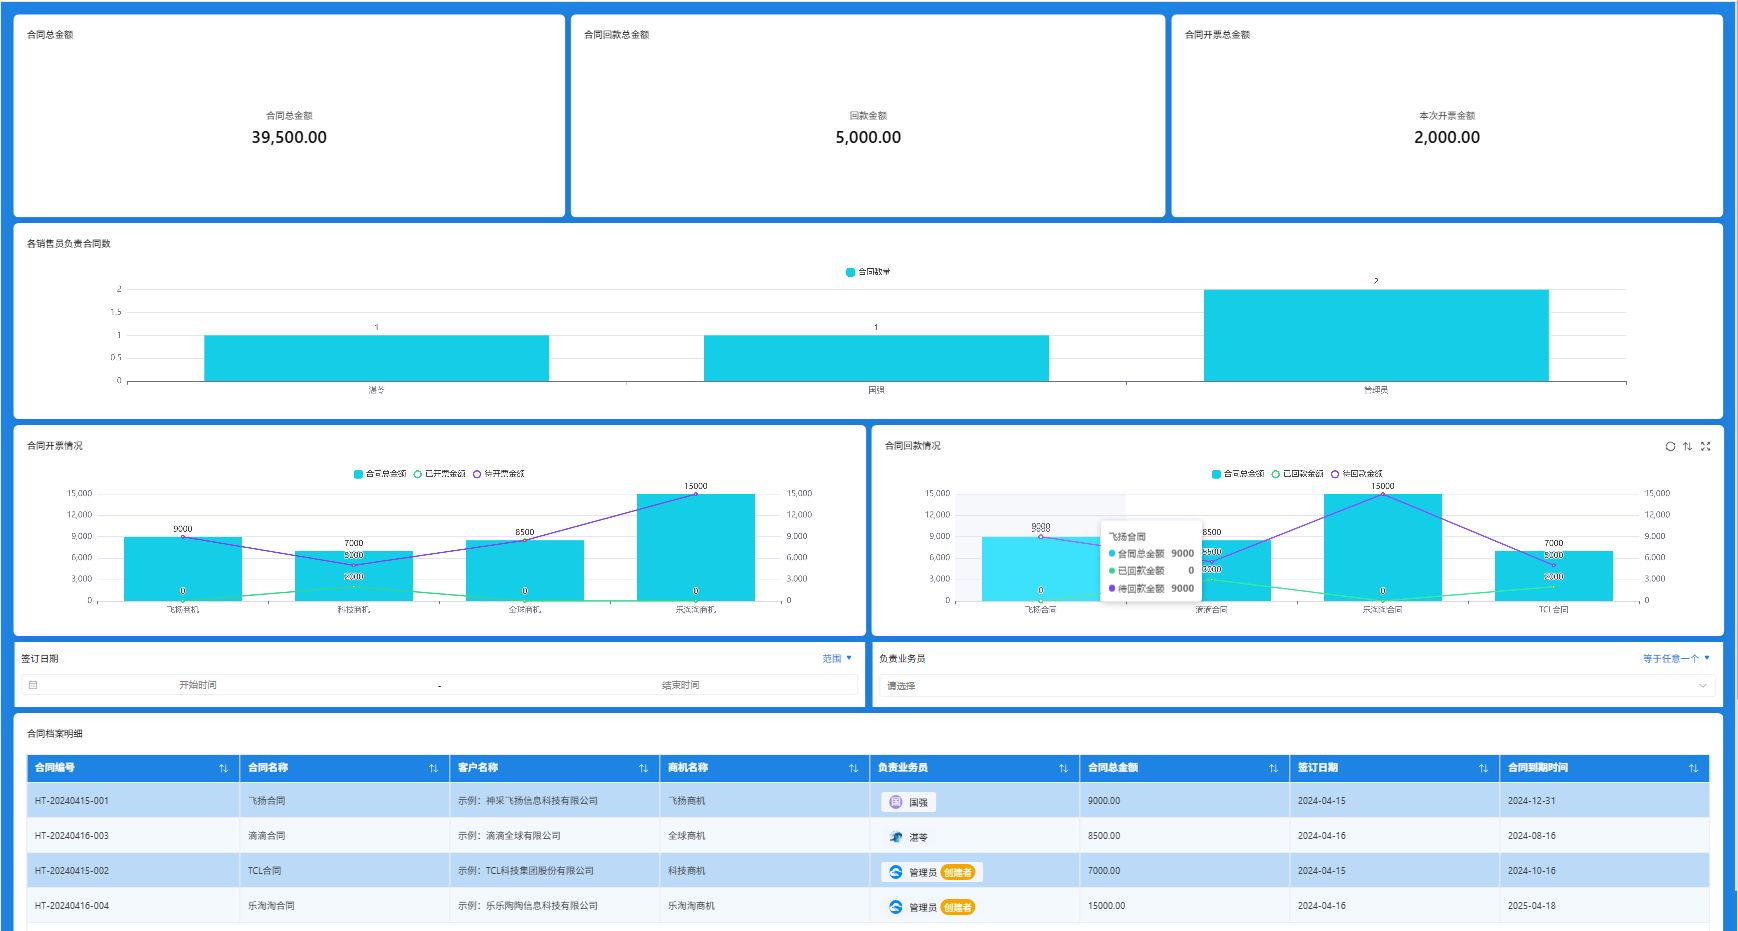Open 范围 dropdown for 签订日期 filter
Viewport: 1738px width, 931px height.
pyautogui.click(x=837, y=659)
